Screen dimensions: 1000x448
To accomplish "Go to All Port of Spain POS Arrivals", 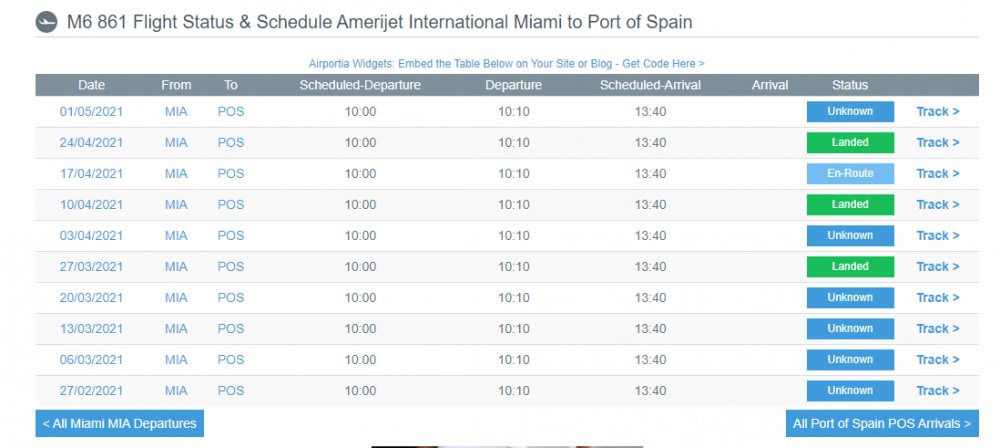I will click(882, 423).
